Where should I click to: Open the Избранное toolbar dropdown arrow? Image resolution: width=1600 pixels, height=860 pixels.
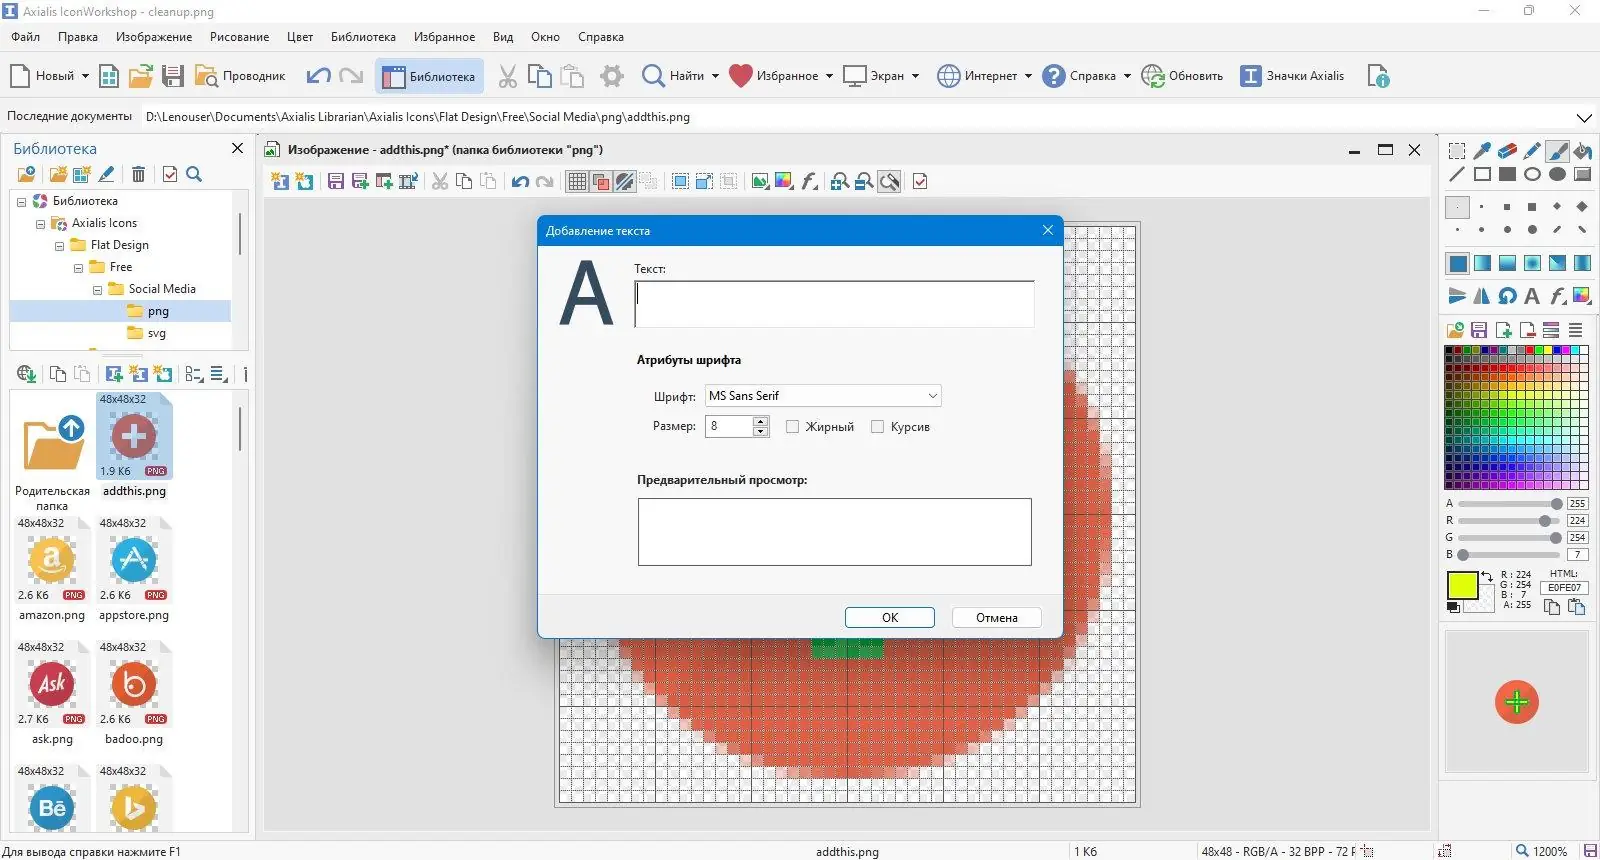point(829,76)
